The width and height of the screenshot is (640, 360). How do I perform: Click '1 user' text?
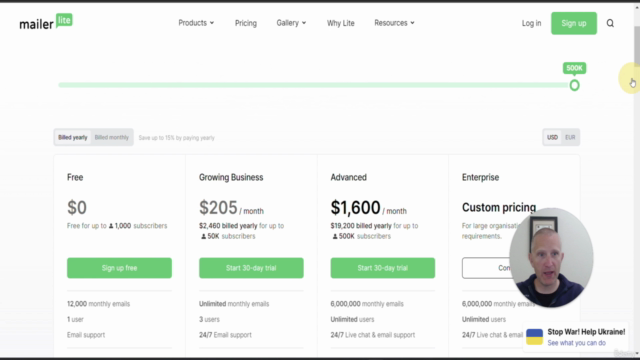(75, 319)
